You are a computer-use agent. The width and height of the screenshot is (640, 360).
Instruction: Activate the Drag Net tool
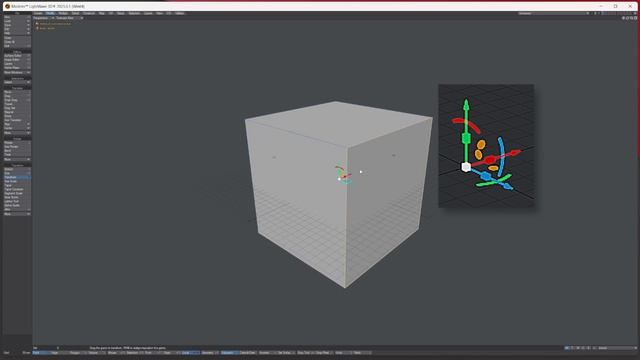pos(17,108)
